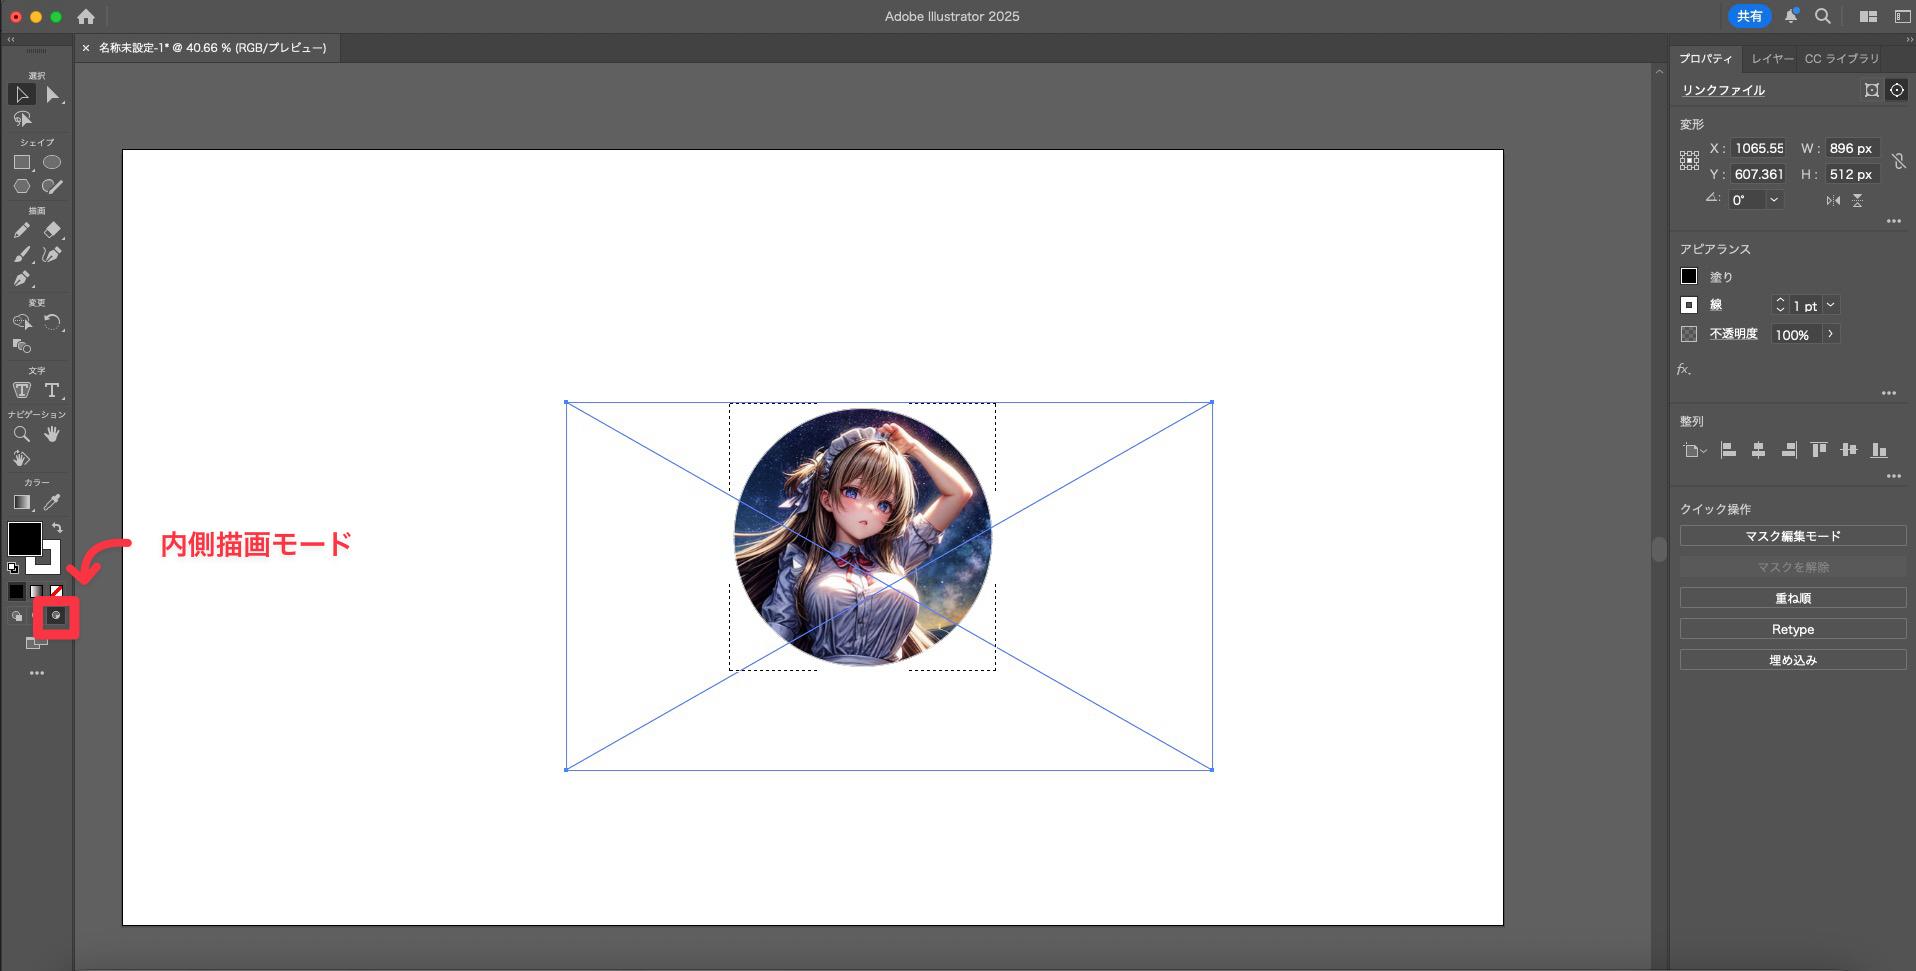Show more Align options
1916x971 pixels.
(x=1894, y=476)
